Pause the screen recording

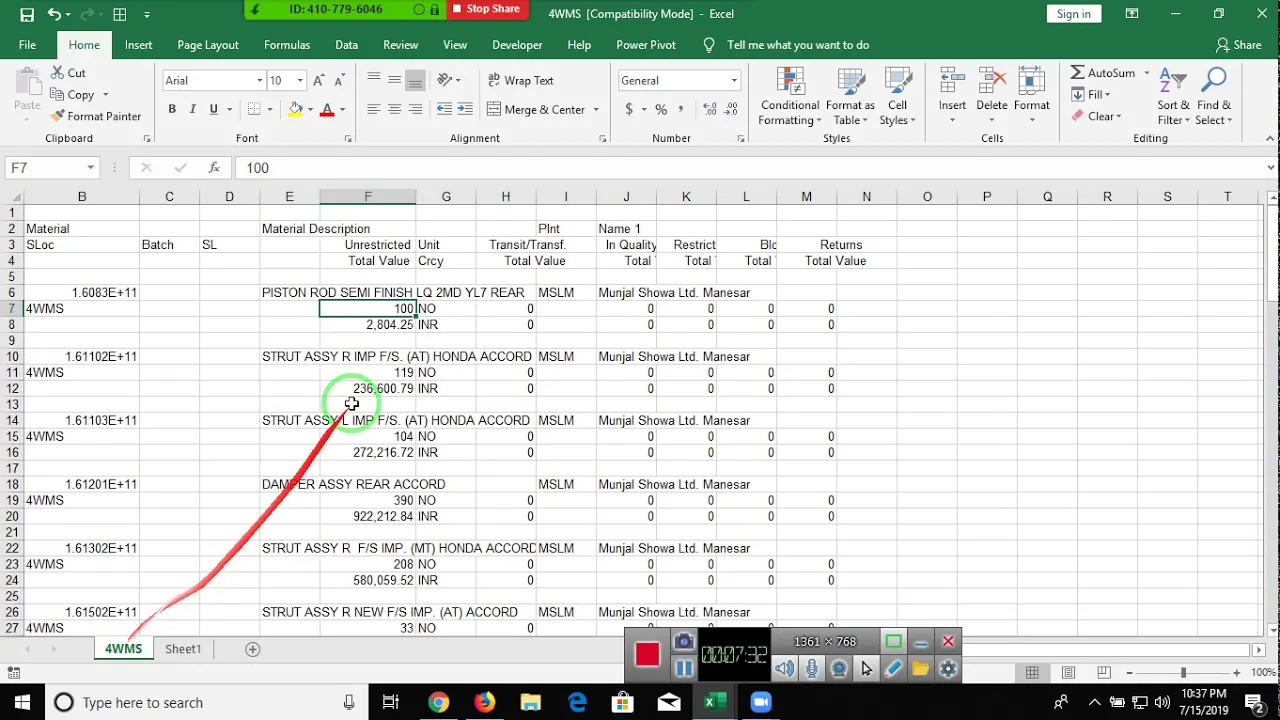click(684, 668)
